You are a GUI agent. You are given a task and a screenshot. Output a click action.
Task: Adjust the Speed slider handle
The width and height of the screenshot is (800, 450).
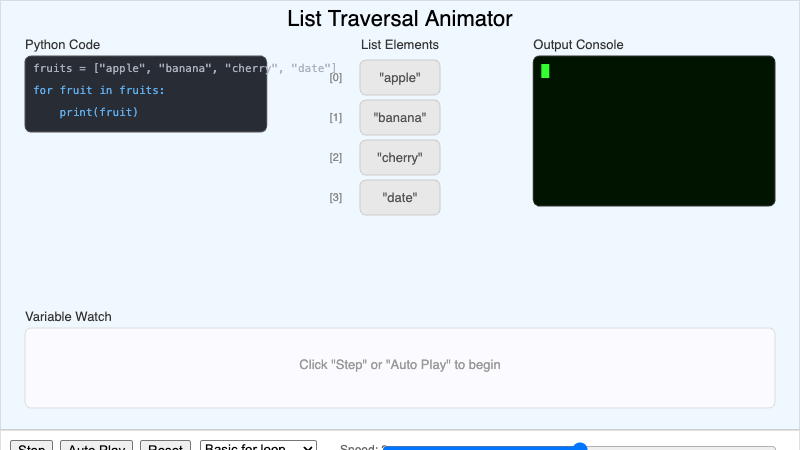click(580, 447)
